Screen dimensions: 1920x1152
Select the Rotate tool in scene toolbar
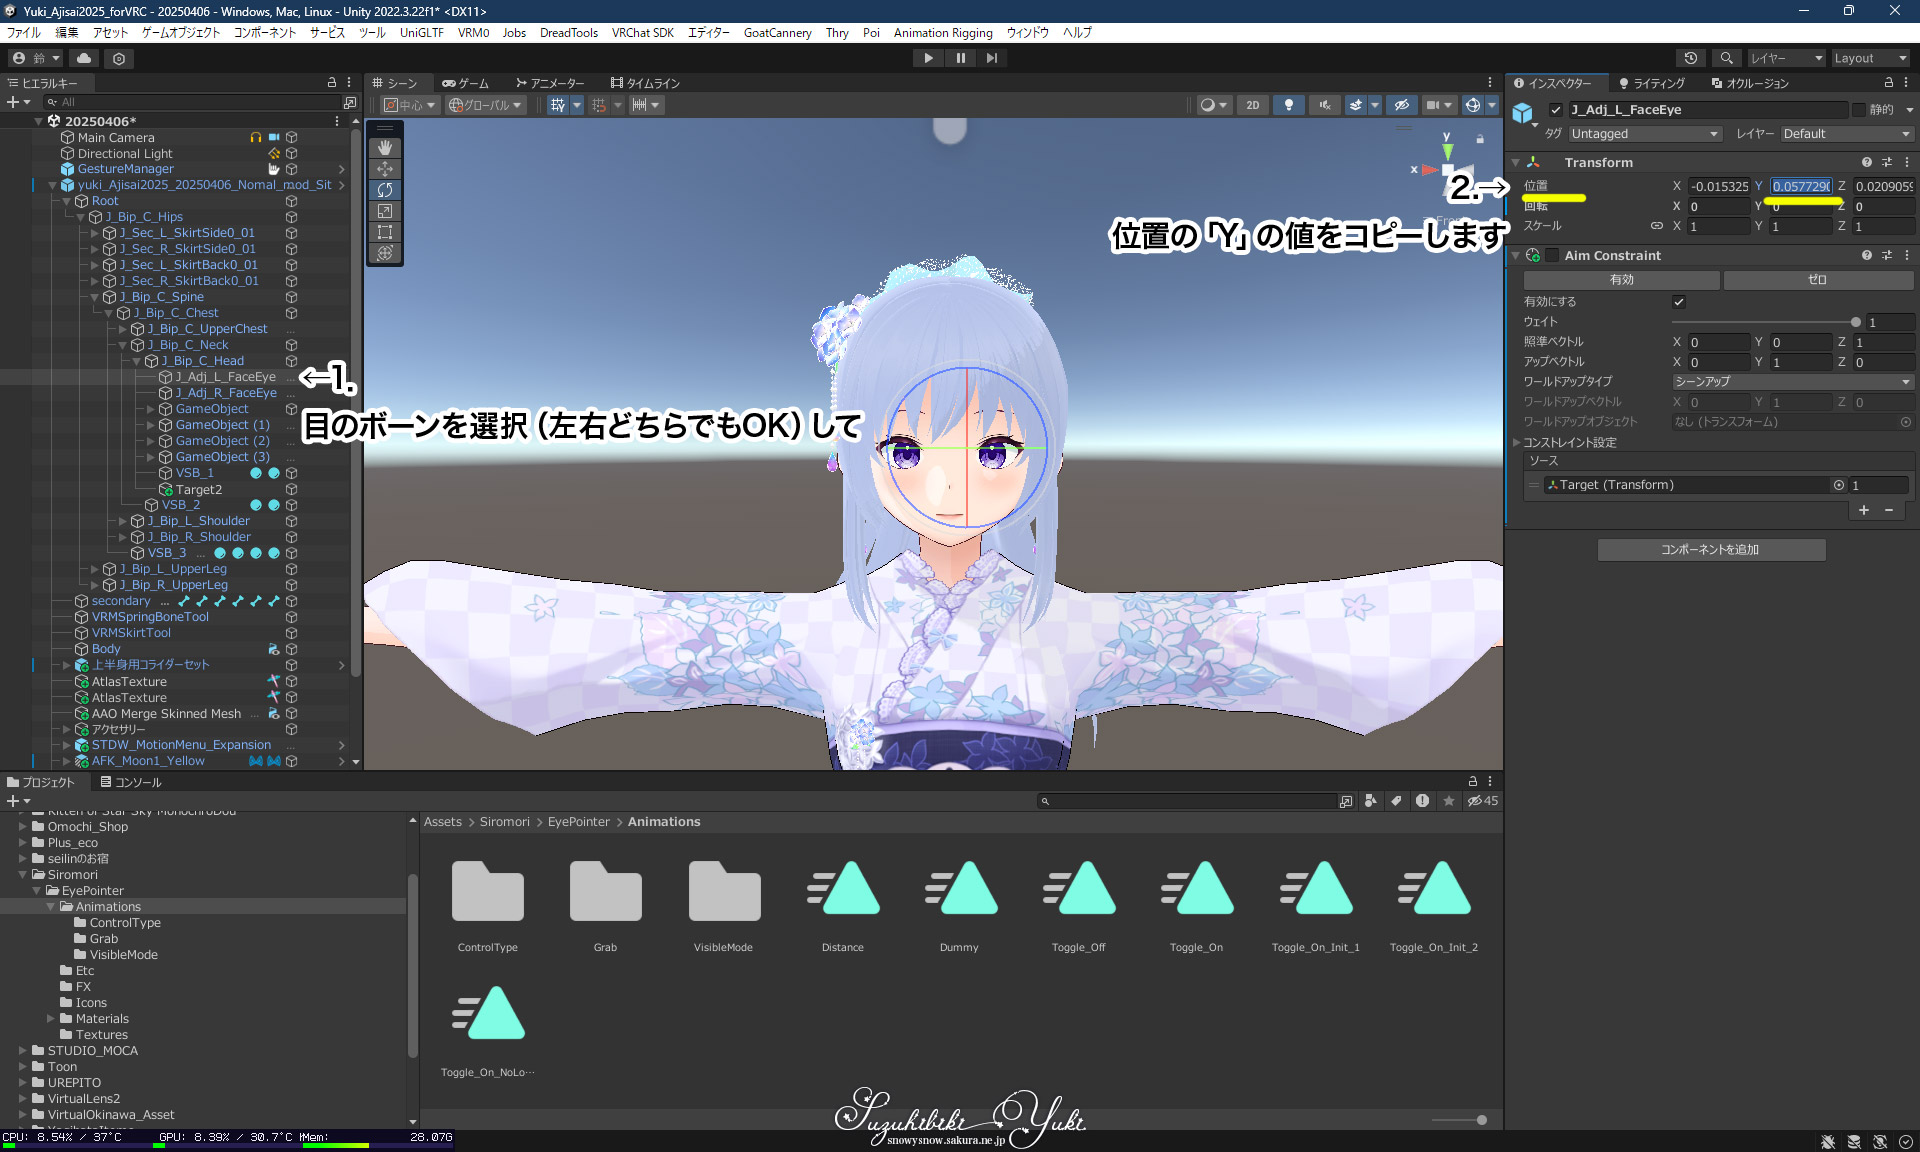tap(385, 189)
